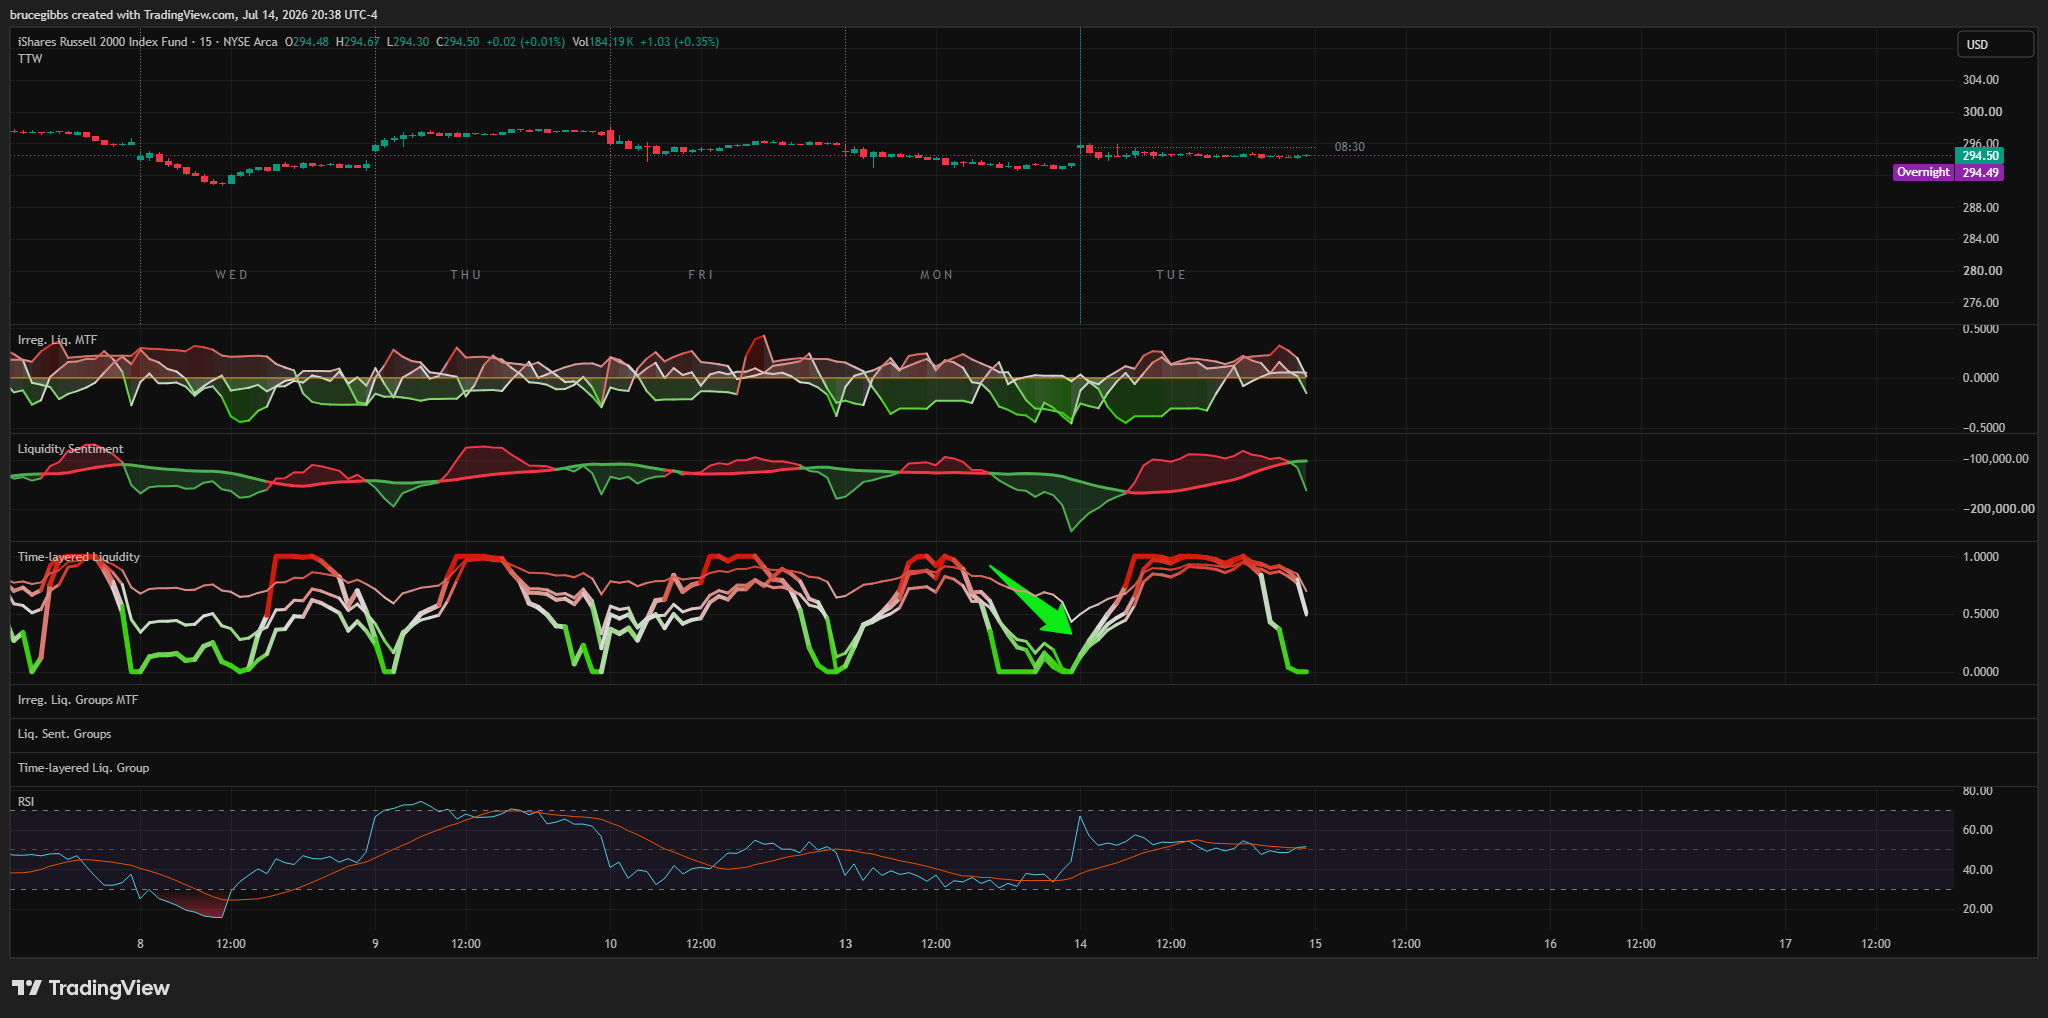Screen dimensions: 2048x1018
Task: Click the 80.00 RSI axis value
Action: tap(1977, 791)
